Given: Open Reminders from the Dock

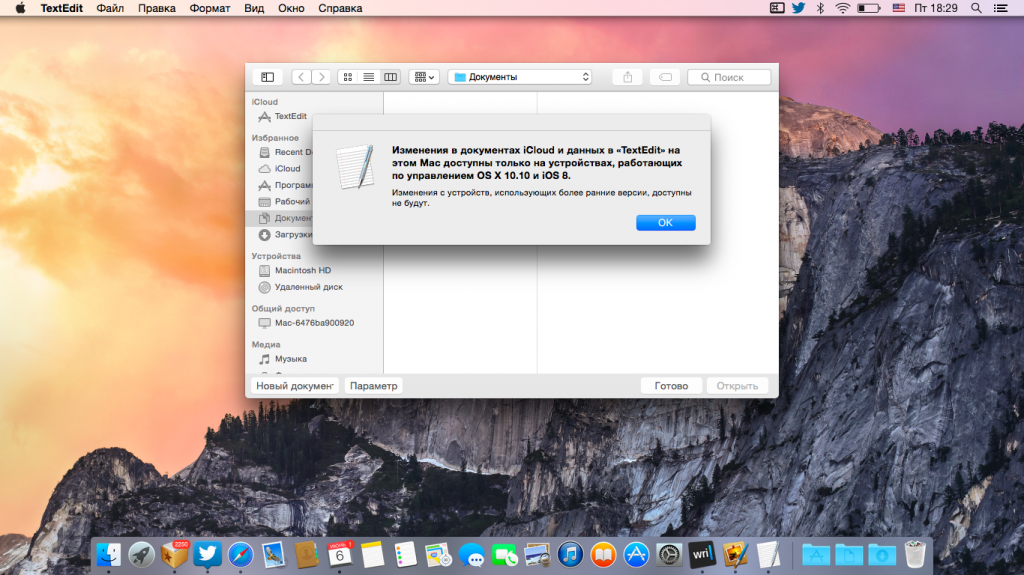Looking at the screenshot, I should coord(406,555).
